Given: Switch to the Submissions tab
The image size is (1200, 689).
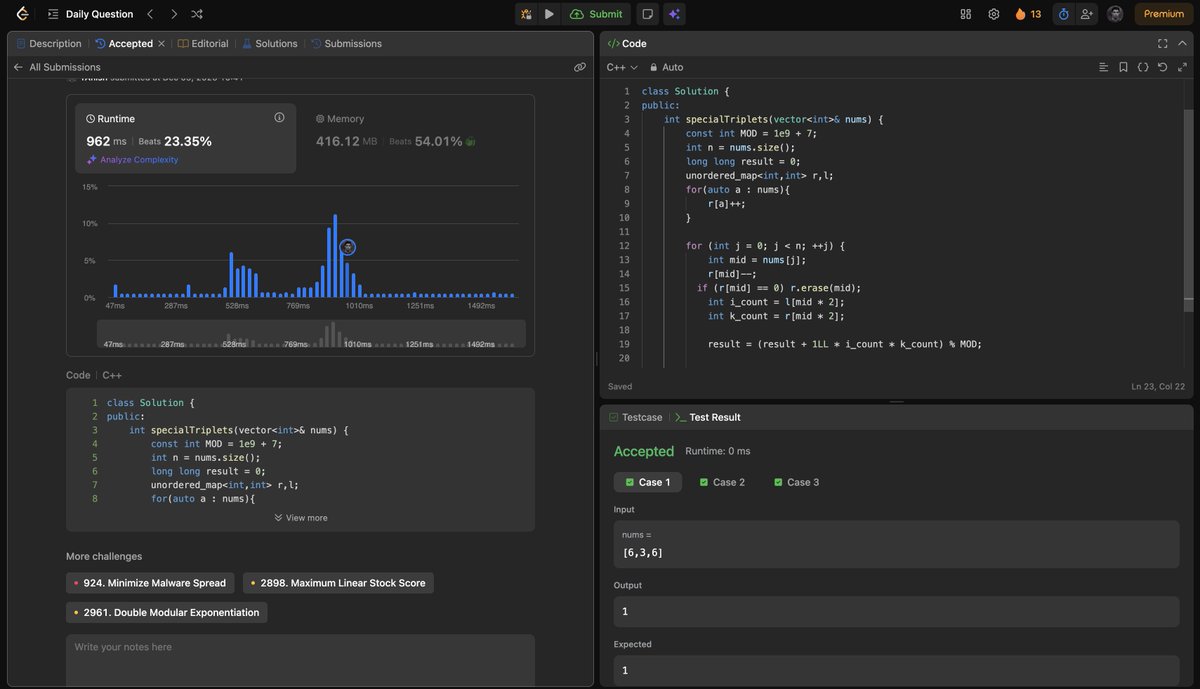Looking at the screenshot, I should (346, 44).
